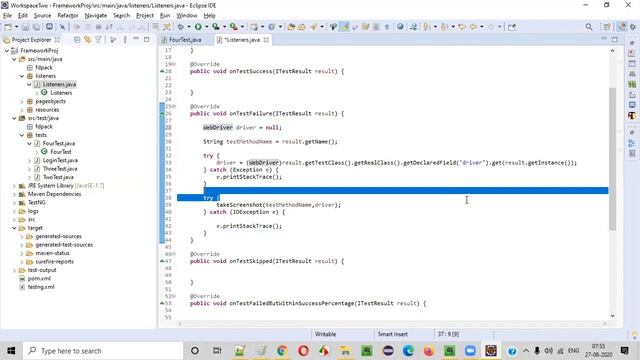Select the surefire-reports folder
This screenshot has width=640, height=360.
click(x=54, y=262)
